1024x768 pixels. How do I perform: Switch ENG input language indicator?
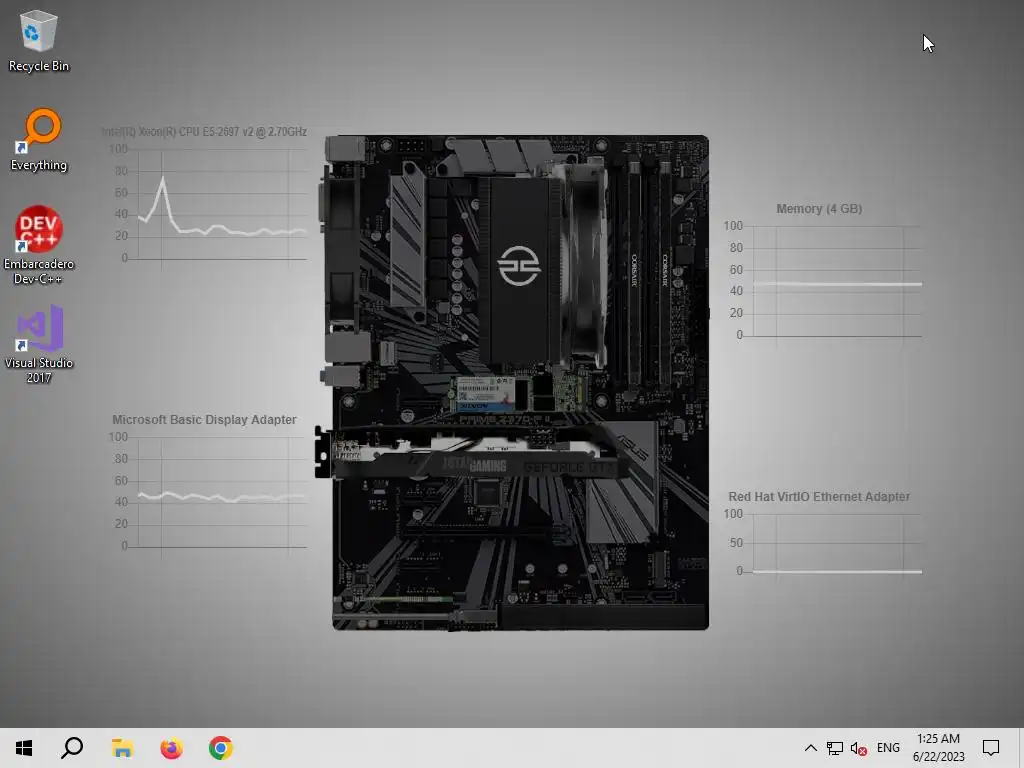[x=888, y=748]
